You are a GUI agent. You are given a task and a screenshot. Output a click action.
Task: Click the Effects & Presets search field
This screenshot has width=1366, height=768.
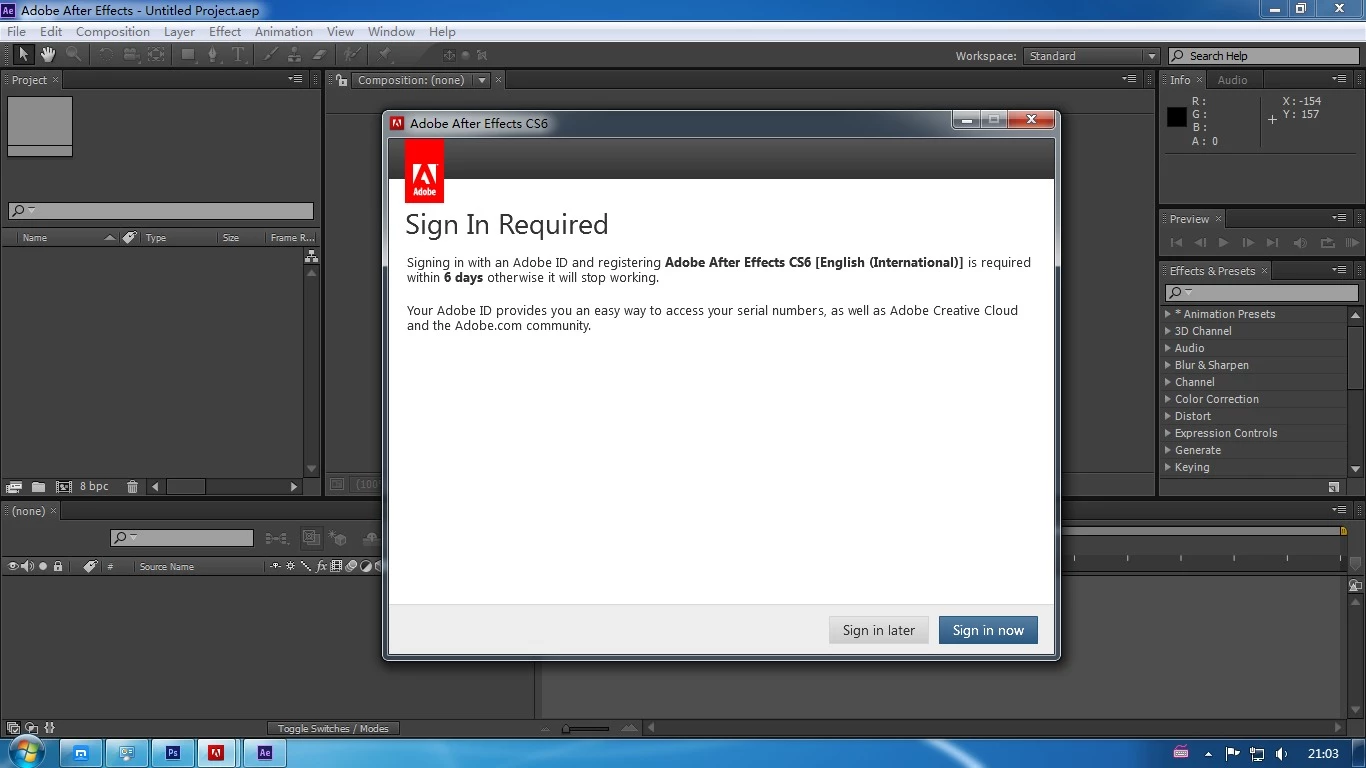point(1262,292)
